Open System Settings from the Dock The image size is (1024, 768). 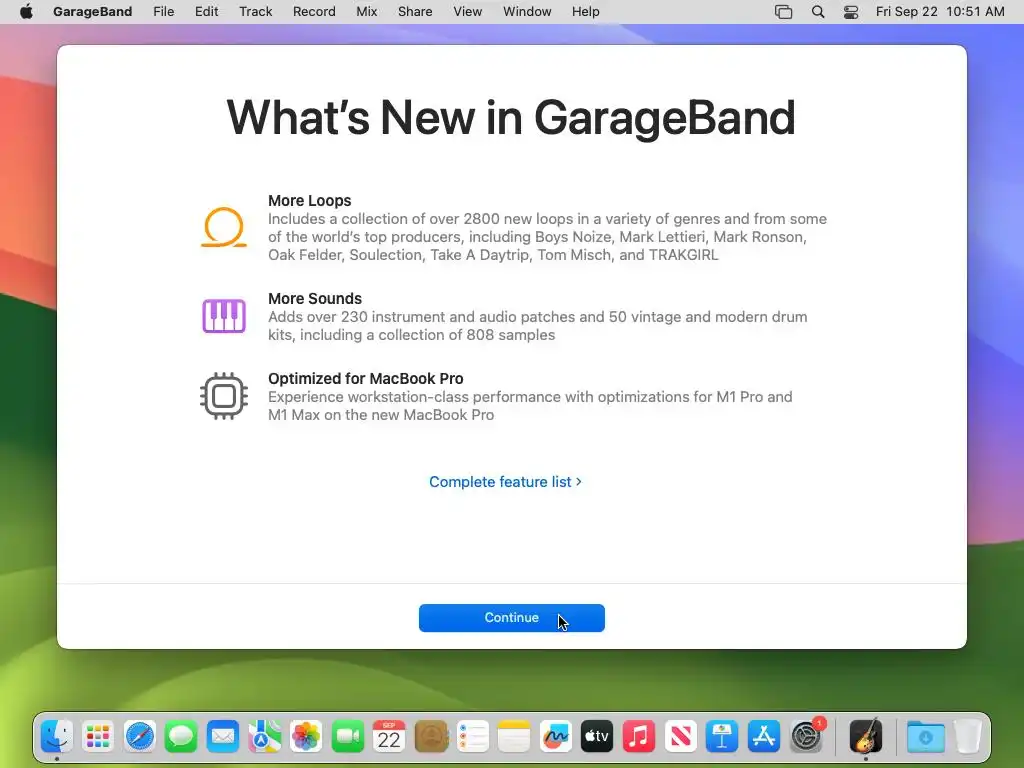(807, 737)
